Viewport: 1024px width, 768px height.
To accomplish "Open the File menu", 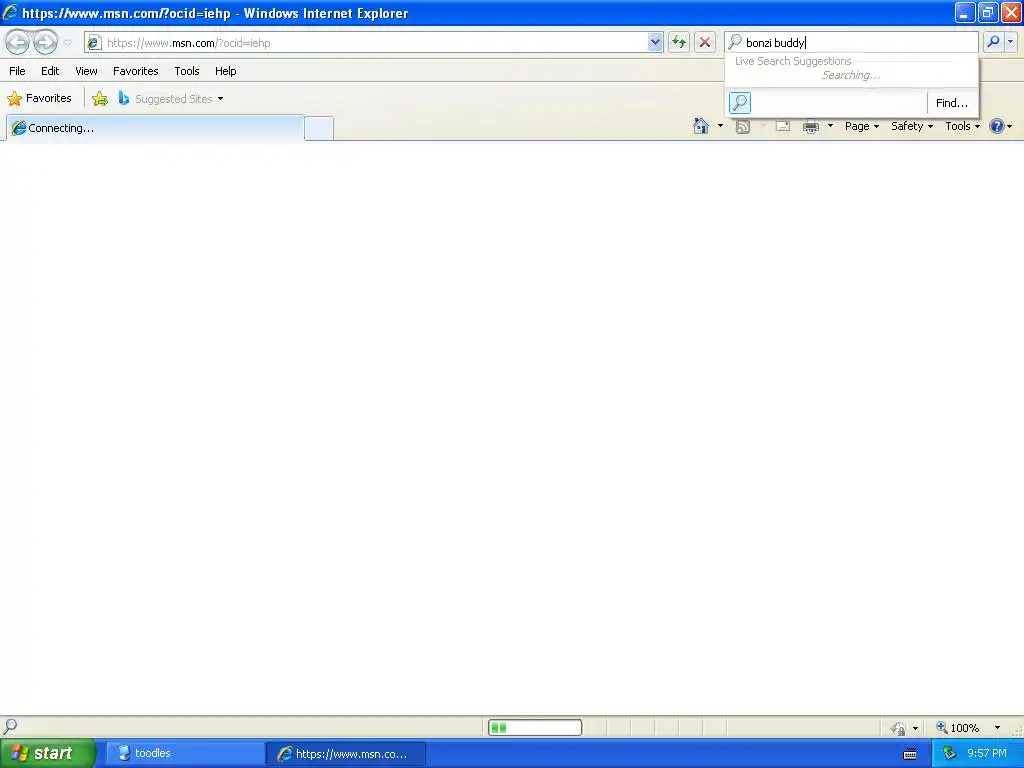I will pyautogui.click(x=18, y=71).
